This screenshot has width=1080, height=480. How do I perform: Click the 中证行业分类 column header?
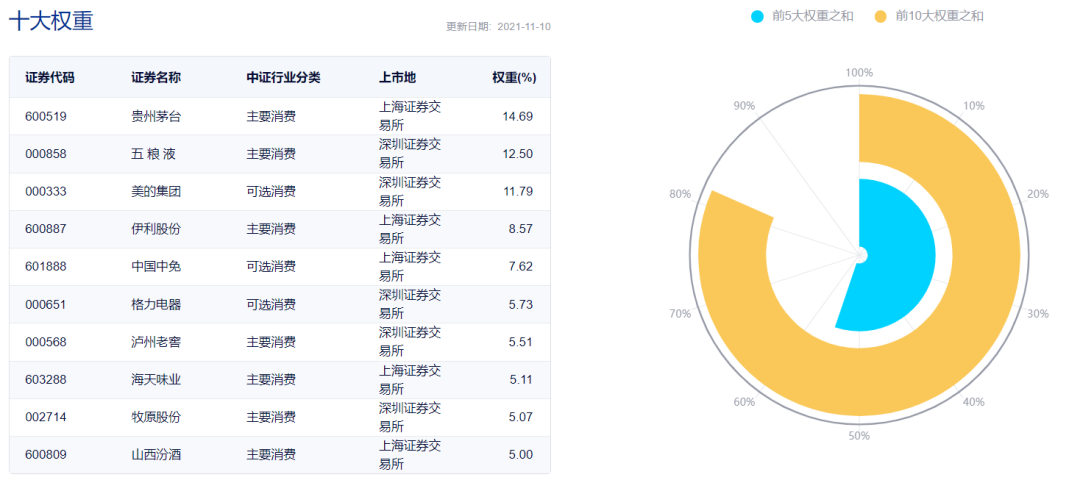[283, 78]
